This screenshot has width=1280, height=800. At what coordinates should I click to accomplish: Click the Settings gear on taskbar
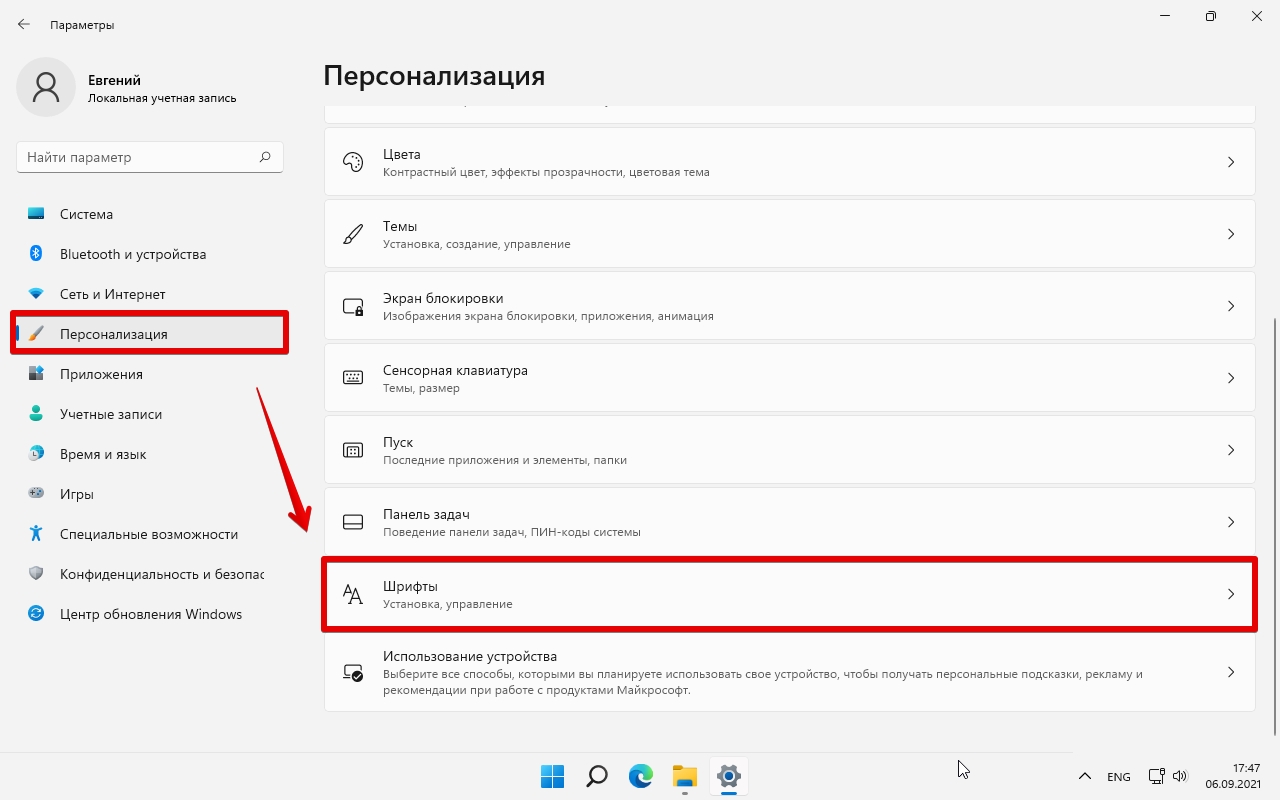(729, 776)
